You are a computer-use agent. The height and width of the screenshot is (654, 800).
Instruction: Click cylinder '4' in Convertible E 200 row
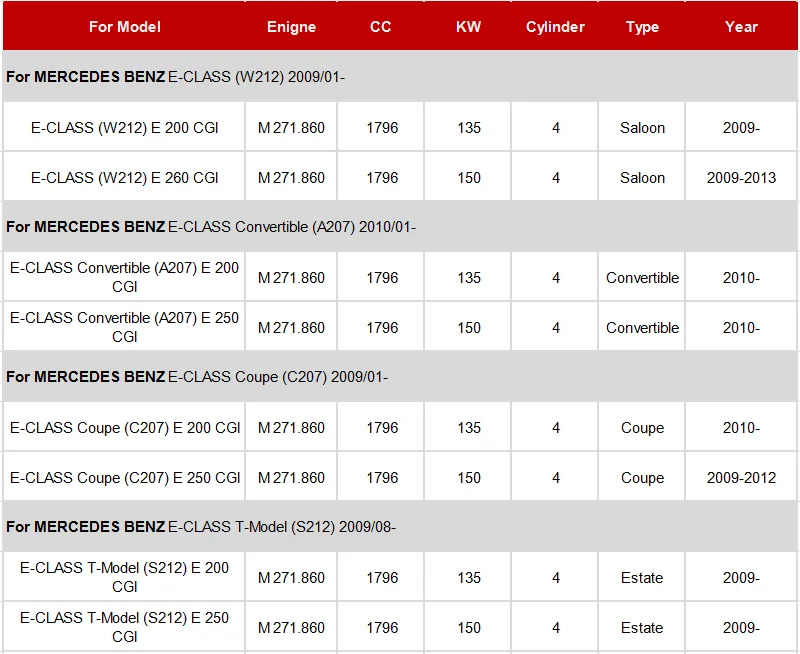(x=556, y=278)
